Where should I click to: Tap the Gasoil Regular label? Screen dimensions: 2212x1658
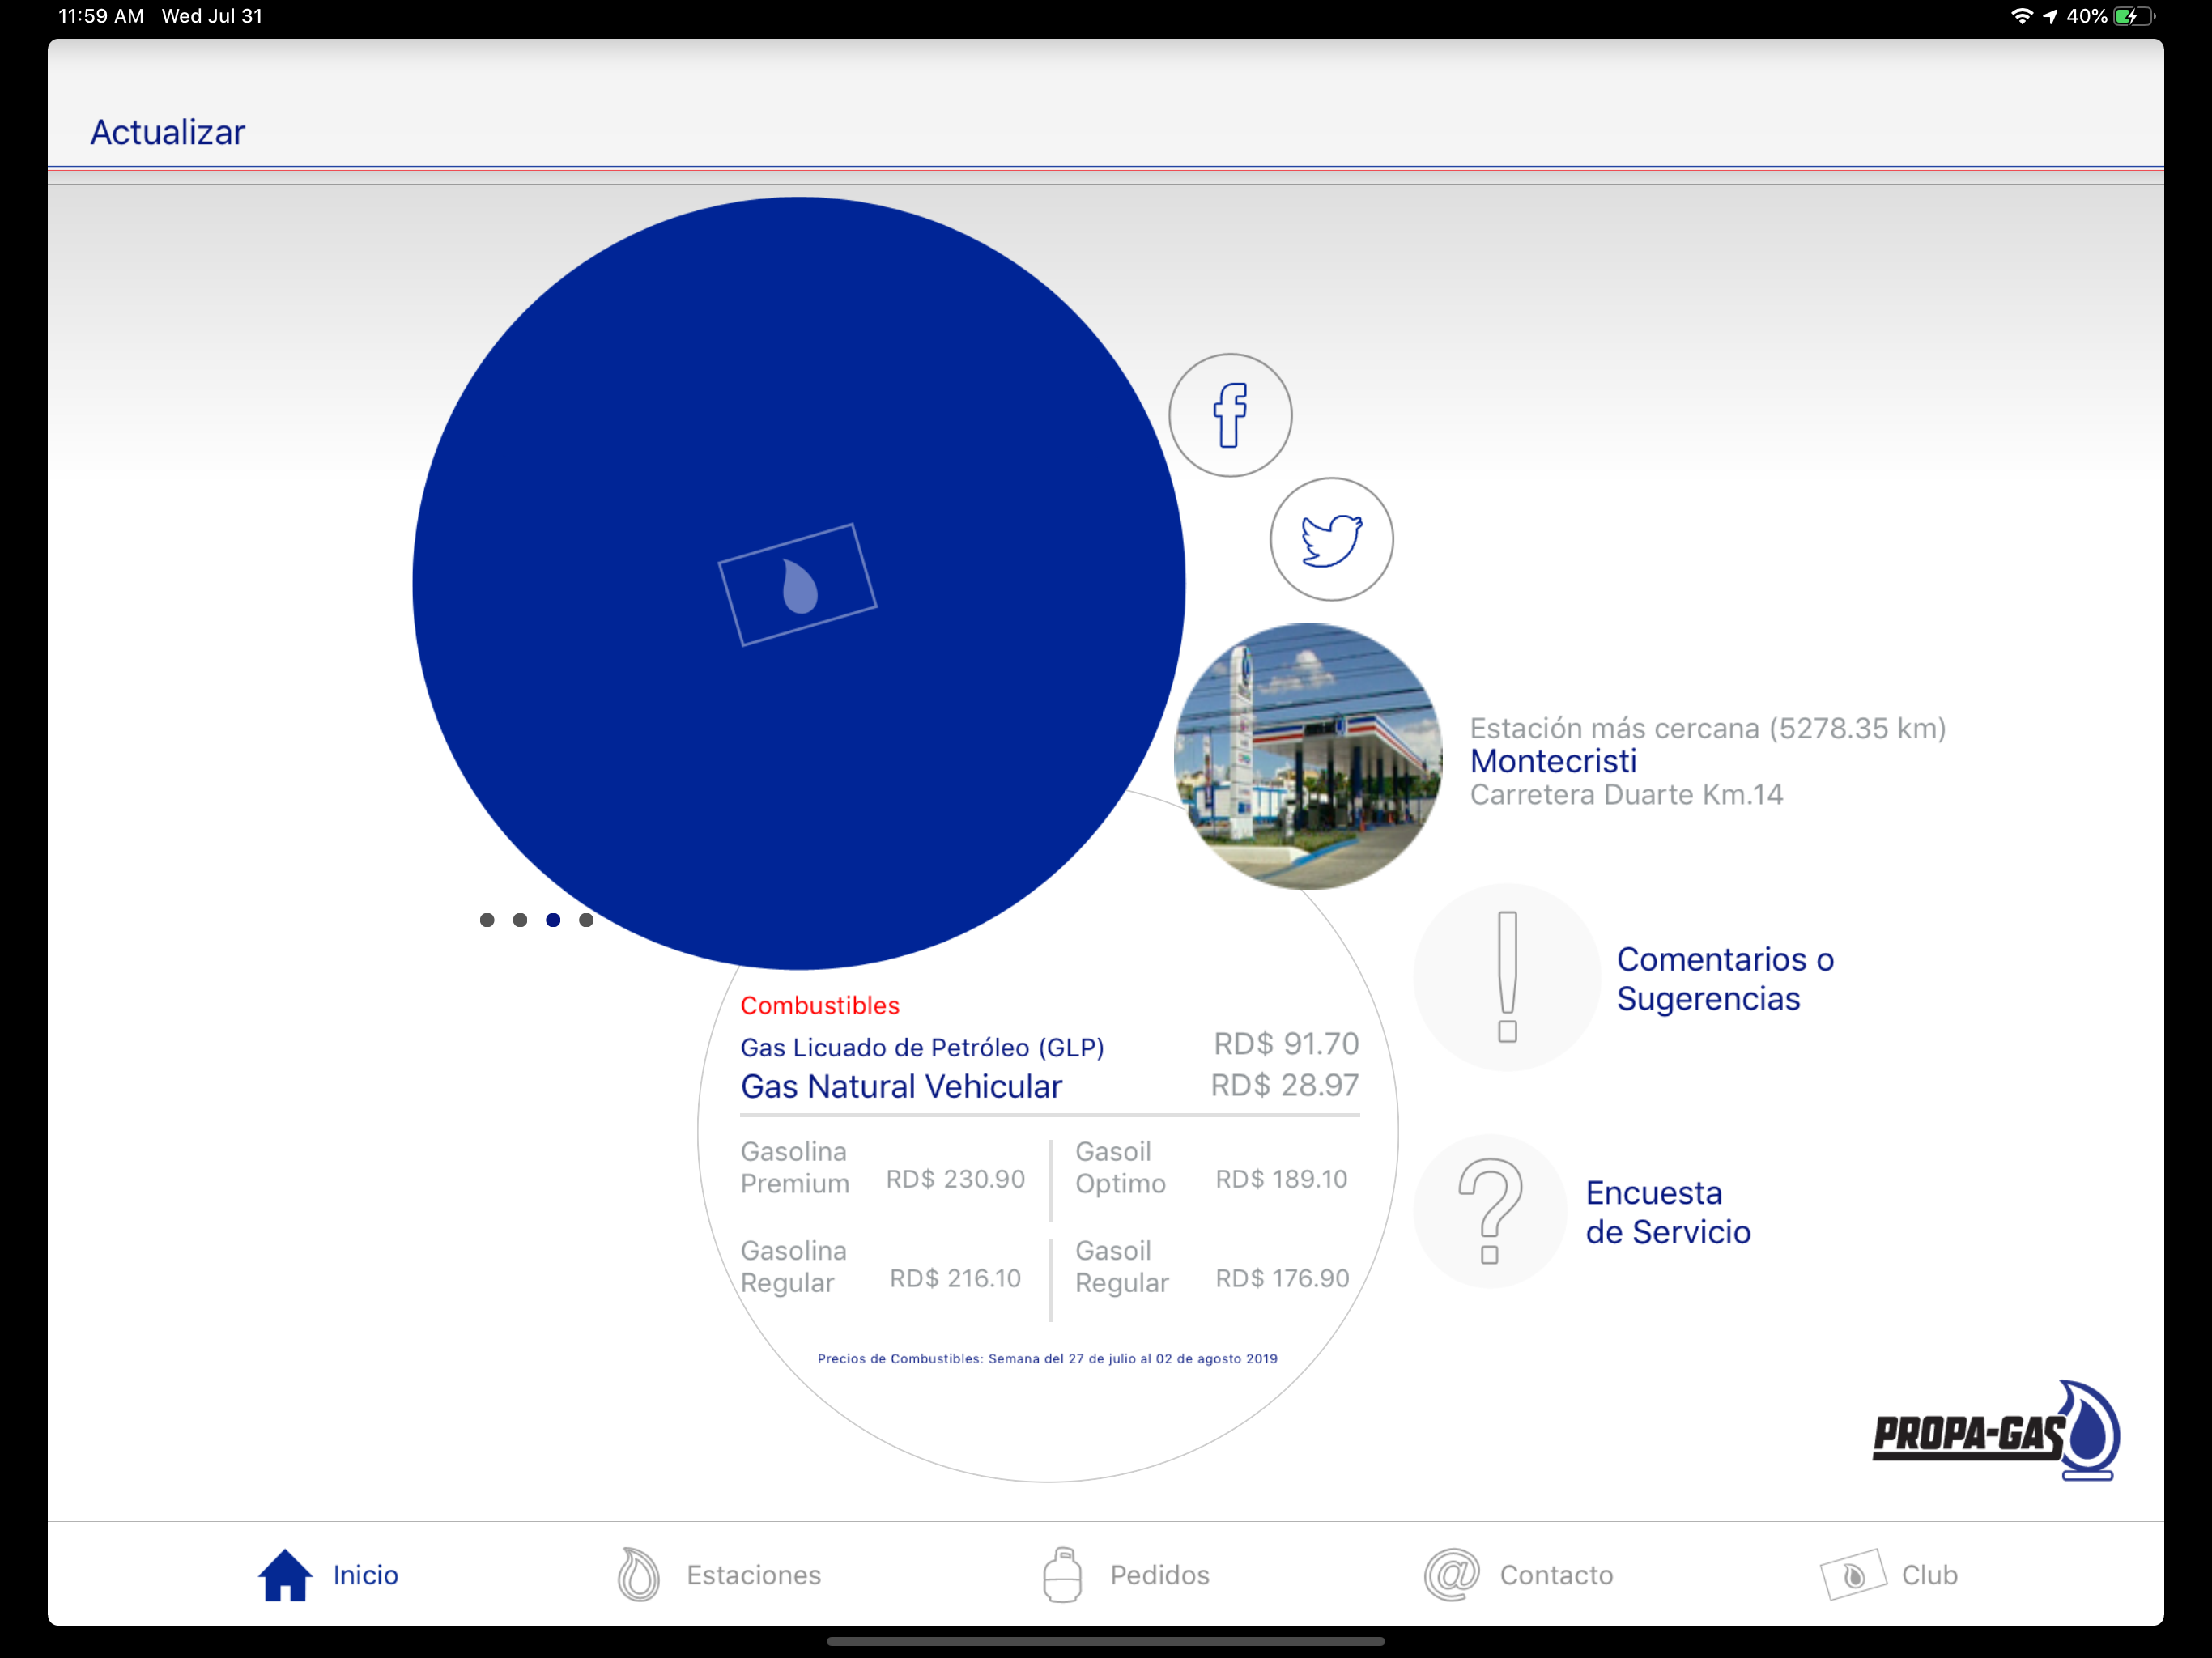pos(1122,1266)
